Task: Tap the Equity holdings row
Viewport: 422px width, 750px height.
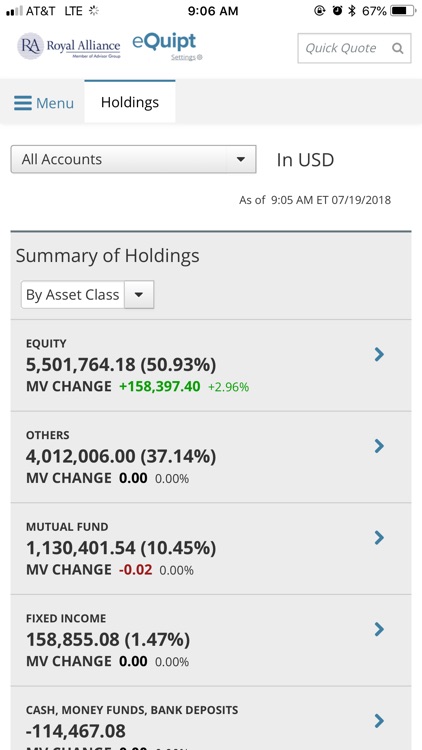Action: [x=211, y=365]
